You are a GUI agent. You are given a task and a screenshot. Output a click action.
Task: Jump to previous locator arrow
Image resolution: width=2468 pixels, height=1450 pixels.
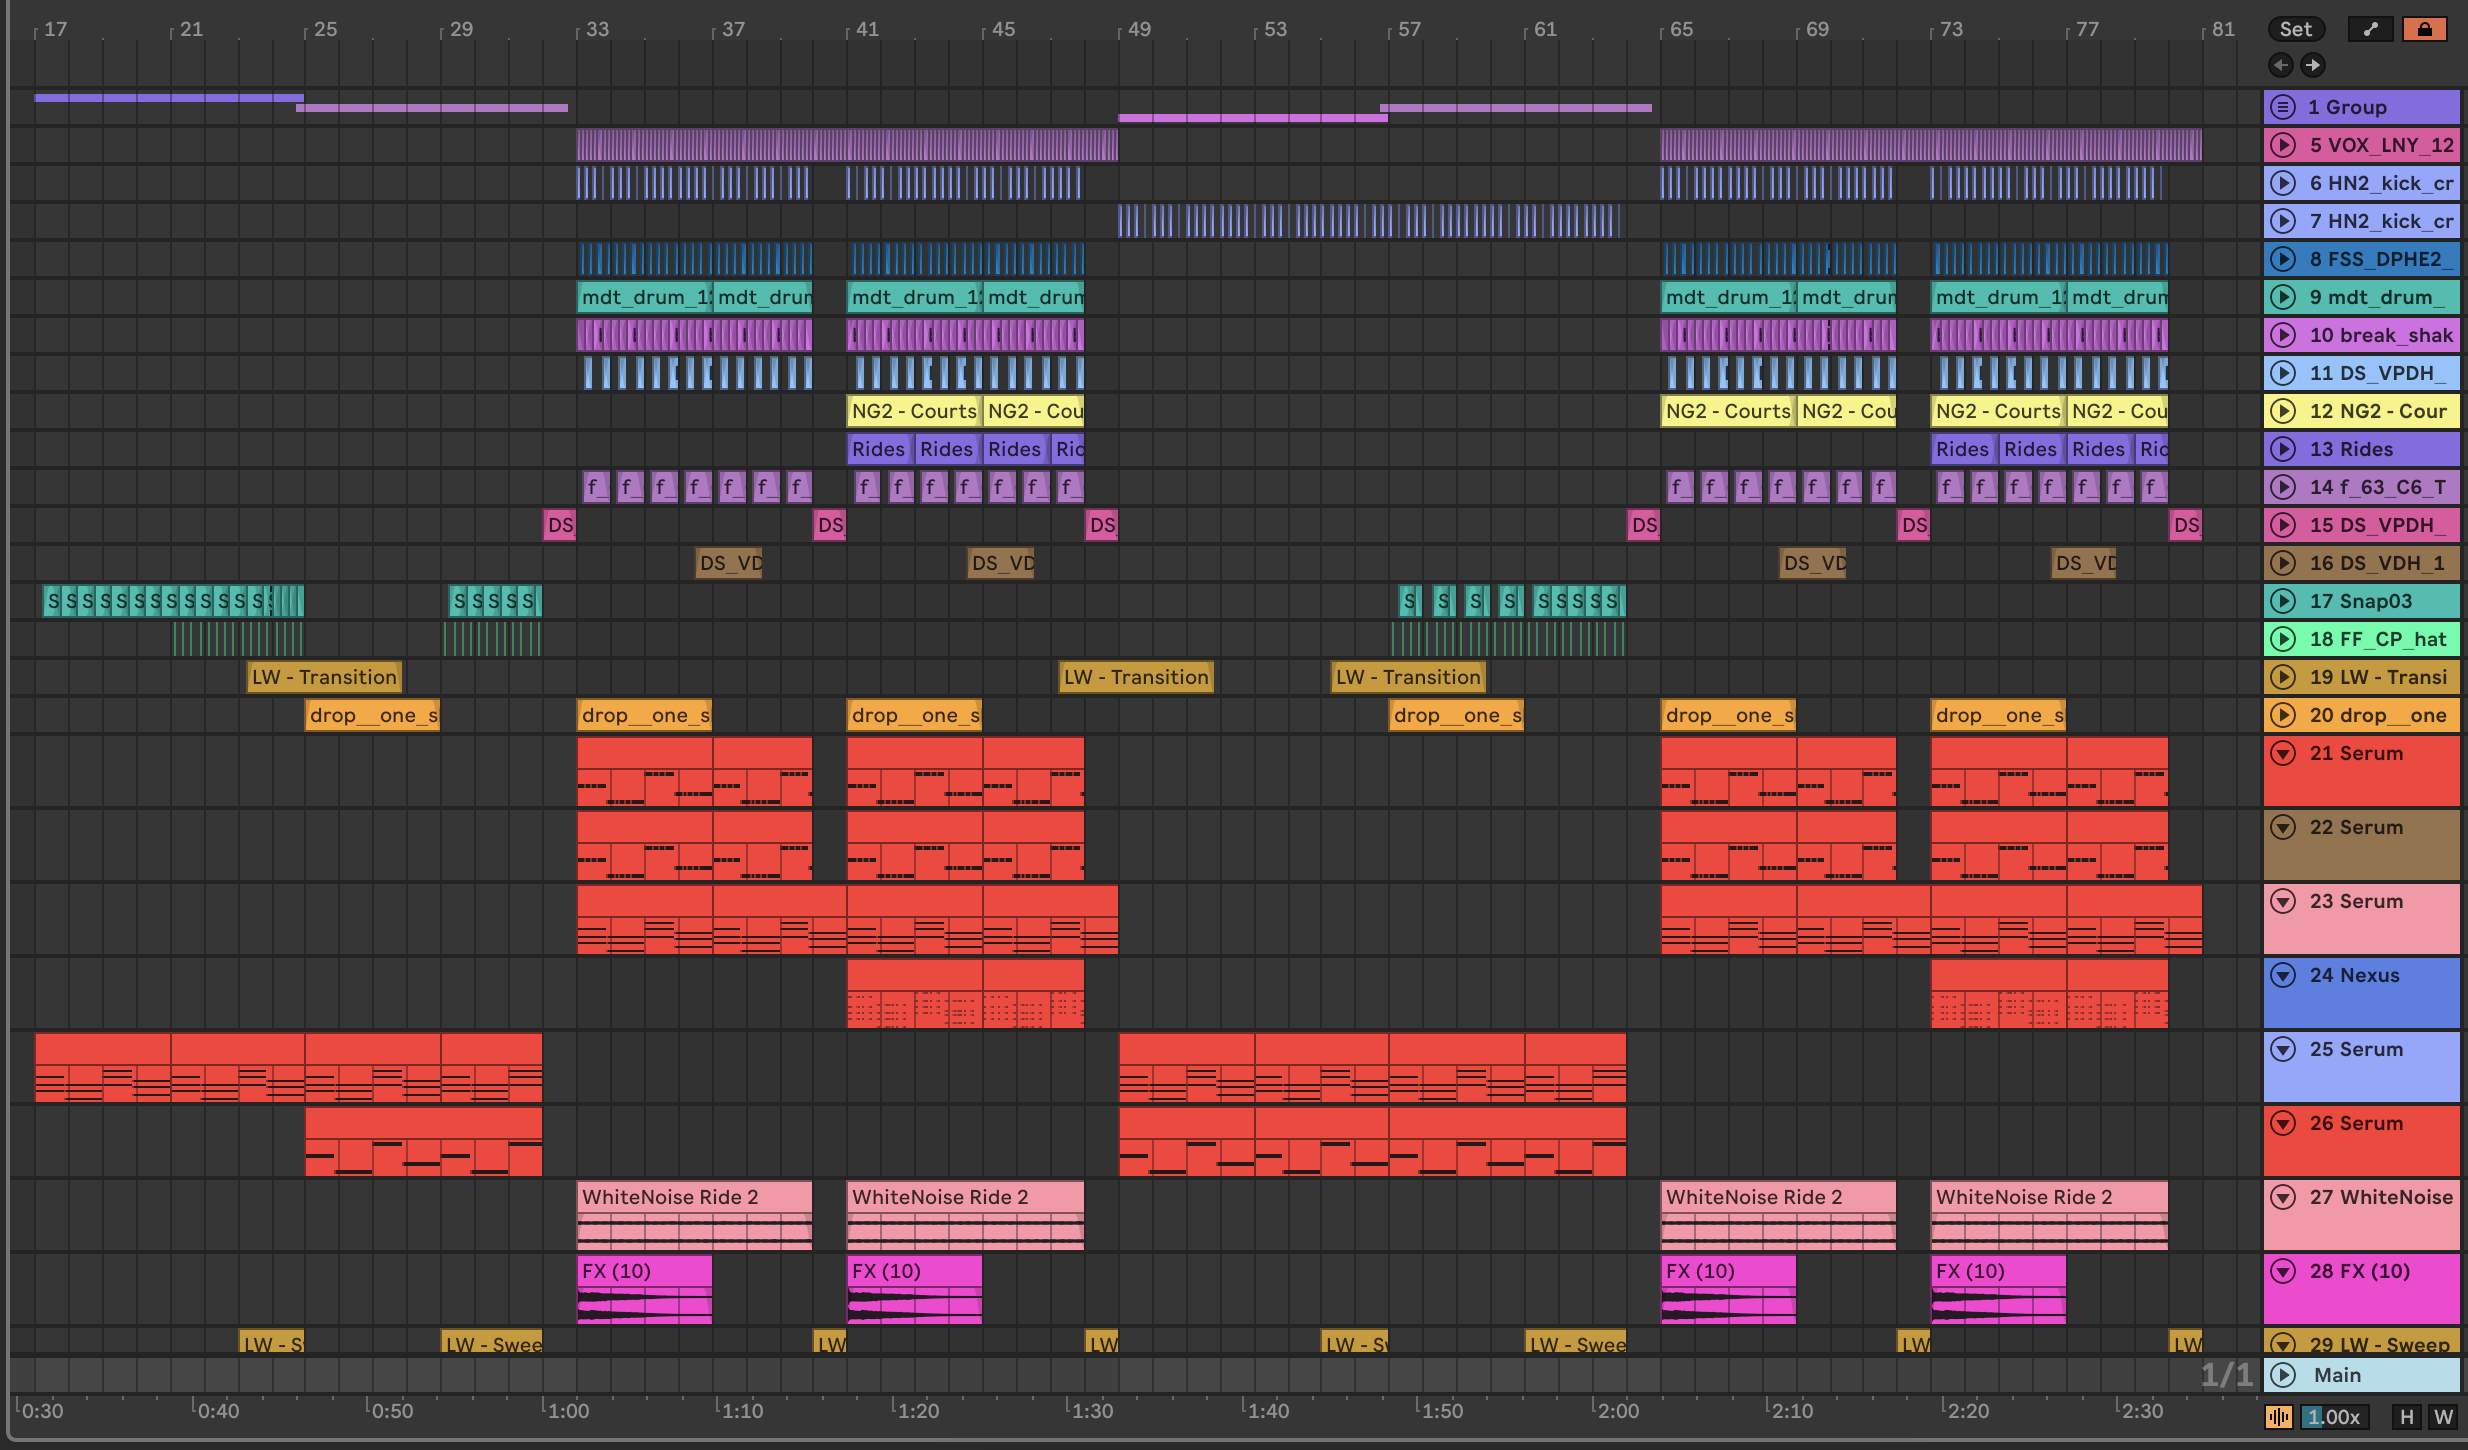click(2280, 65)
